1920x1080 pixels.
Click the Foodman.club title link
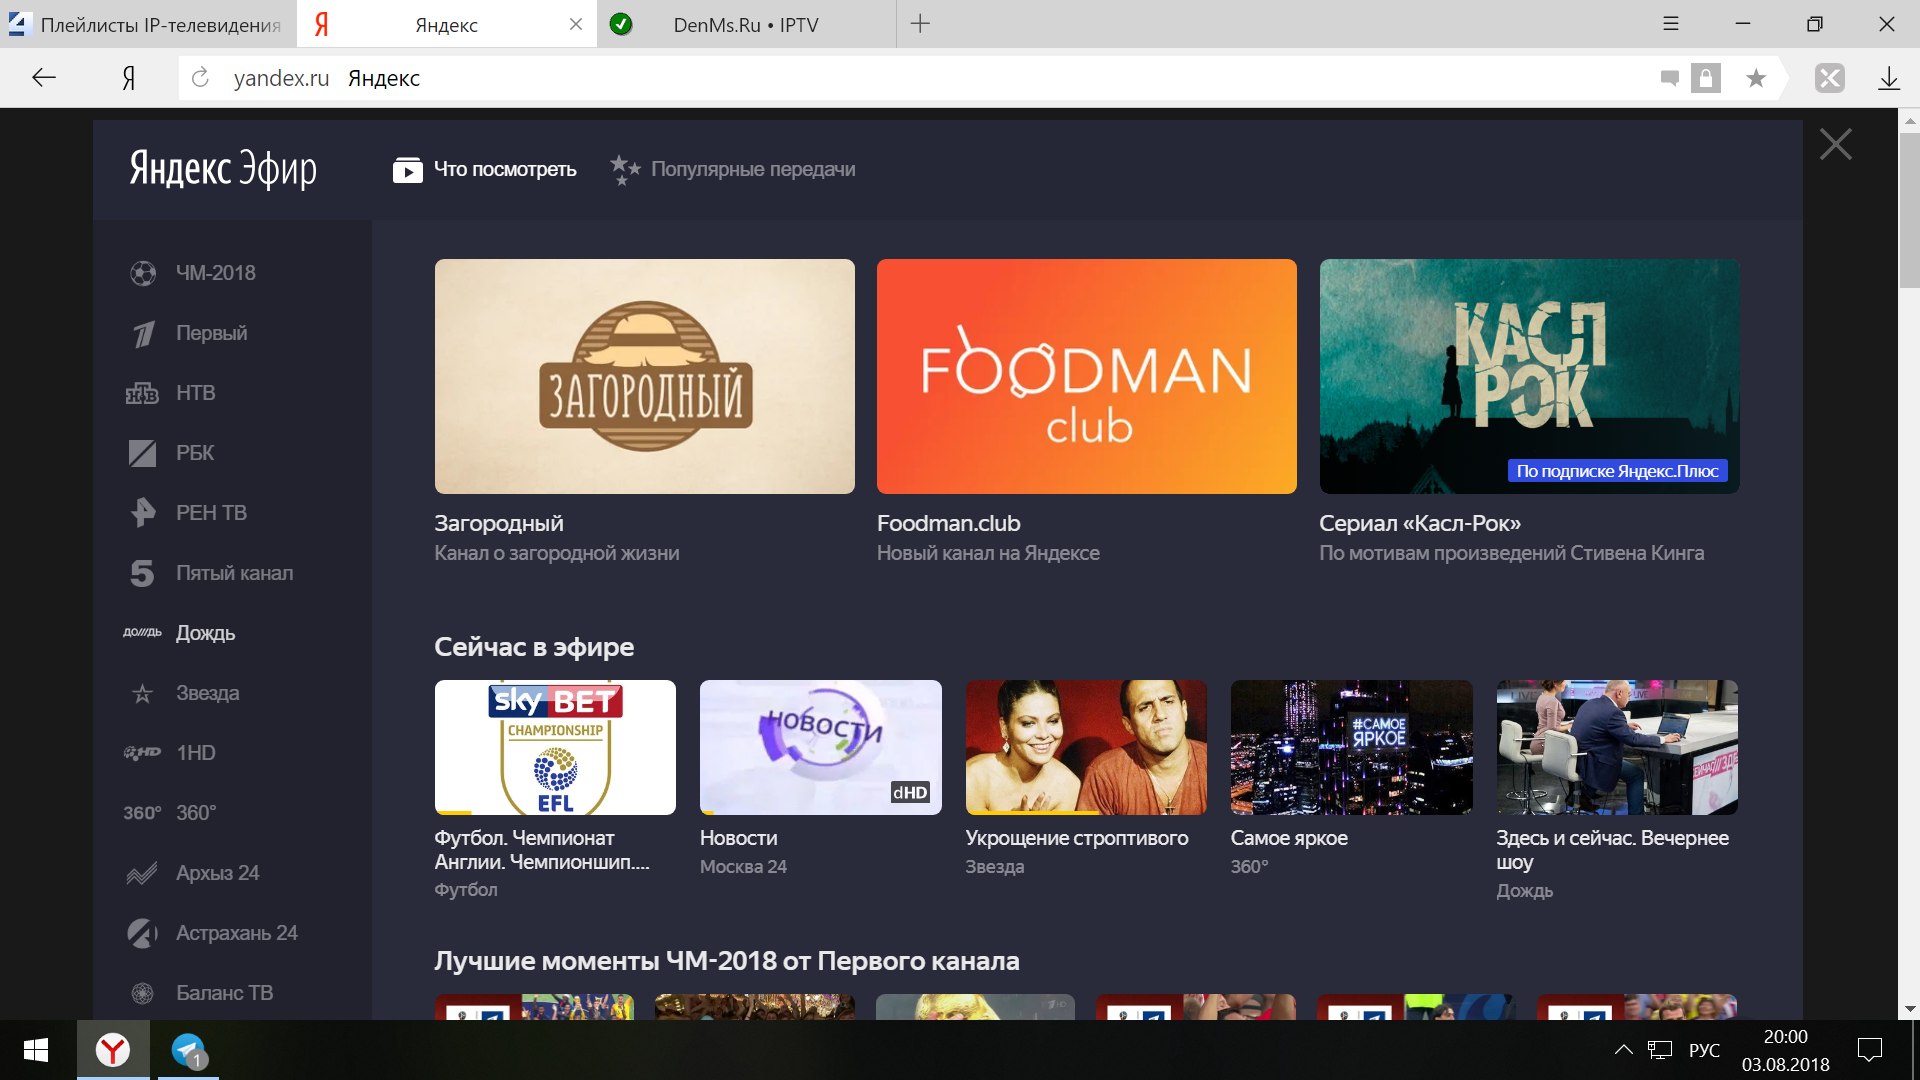pos(948,523)
